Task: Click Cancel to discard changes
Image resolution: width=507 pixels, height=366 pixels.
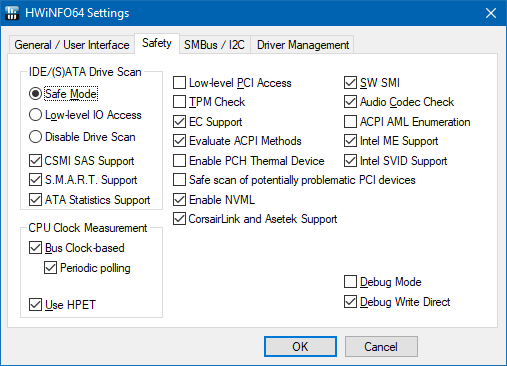Action: click(381, 346)
